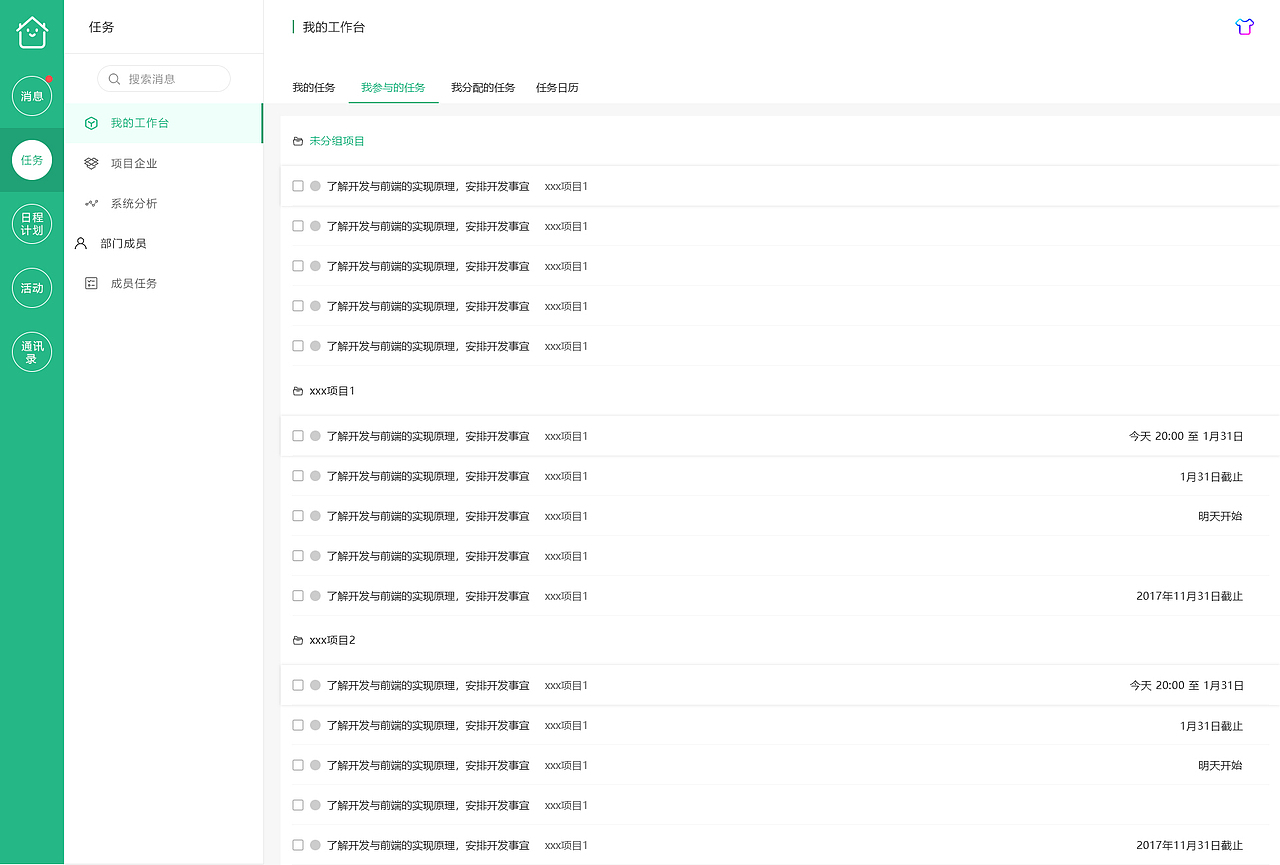
Task: Tick checkbox of xxx项目2 group's 明天开始 row
Action: pos(298,765)
